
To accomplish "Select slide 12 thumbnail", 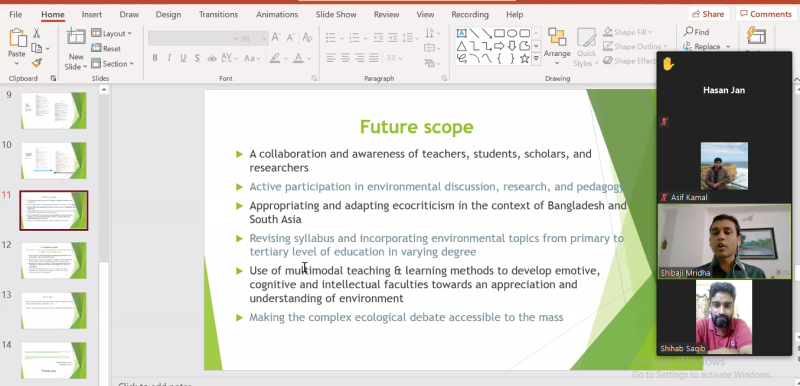I will coord(54,261).
